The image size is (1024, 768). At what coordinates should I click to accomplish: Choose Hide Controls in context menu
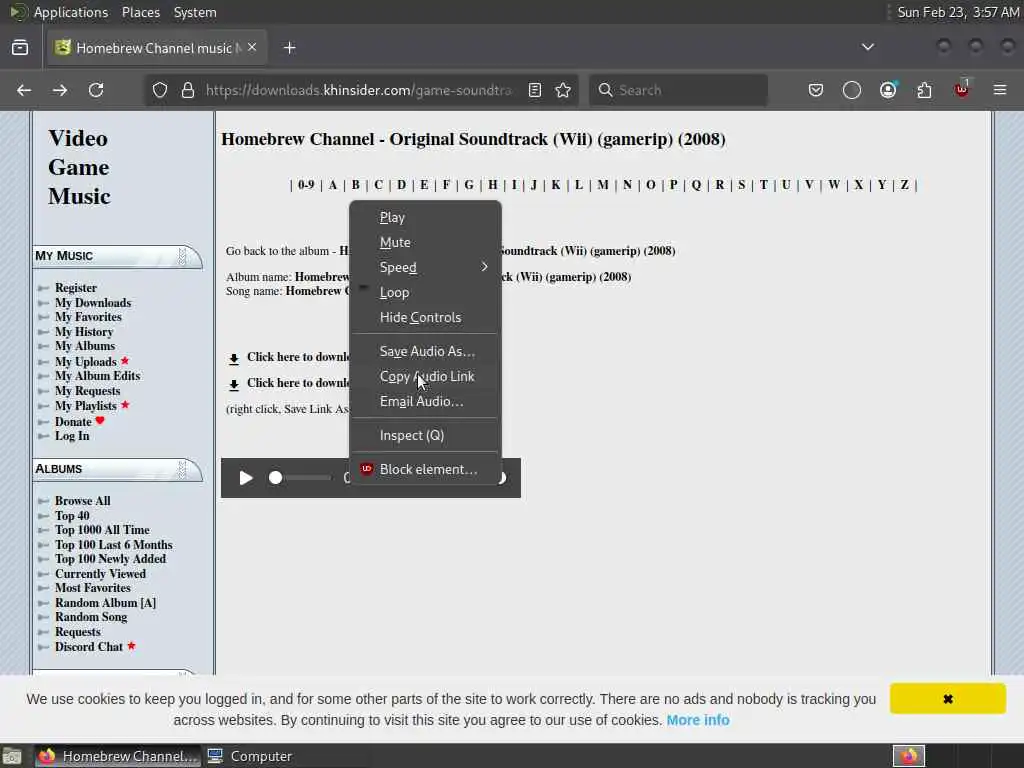(426, 317)
